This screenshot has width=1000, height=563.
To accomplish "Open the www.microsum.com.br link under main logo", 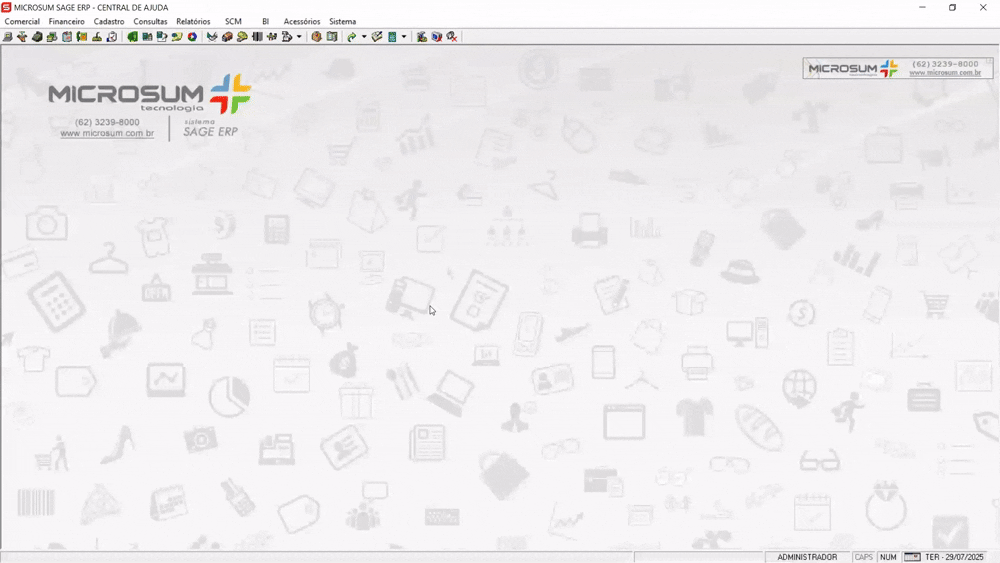I will point(107,133).
